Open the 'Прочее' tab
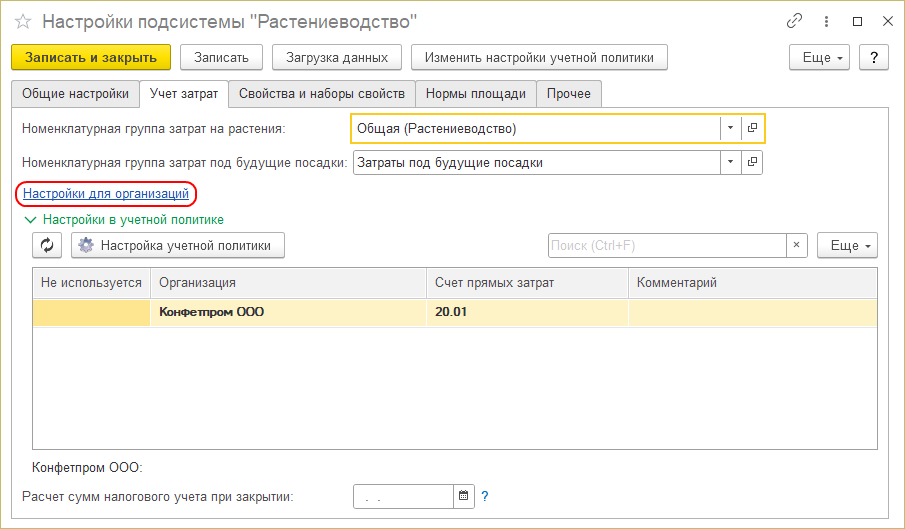The image size is (905, 529). 569,94
